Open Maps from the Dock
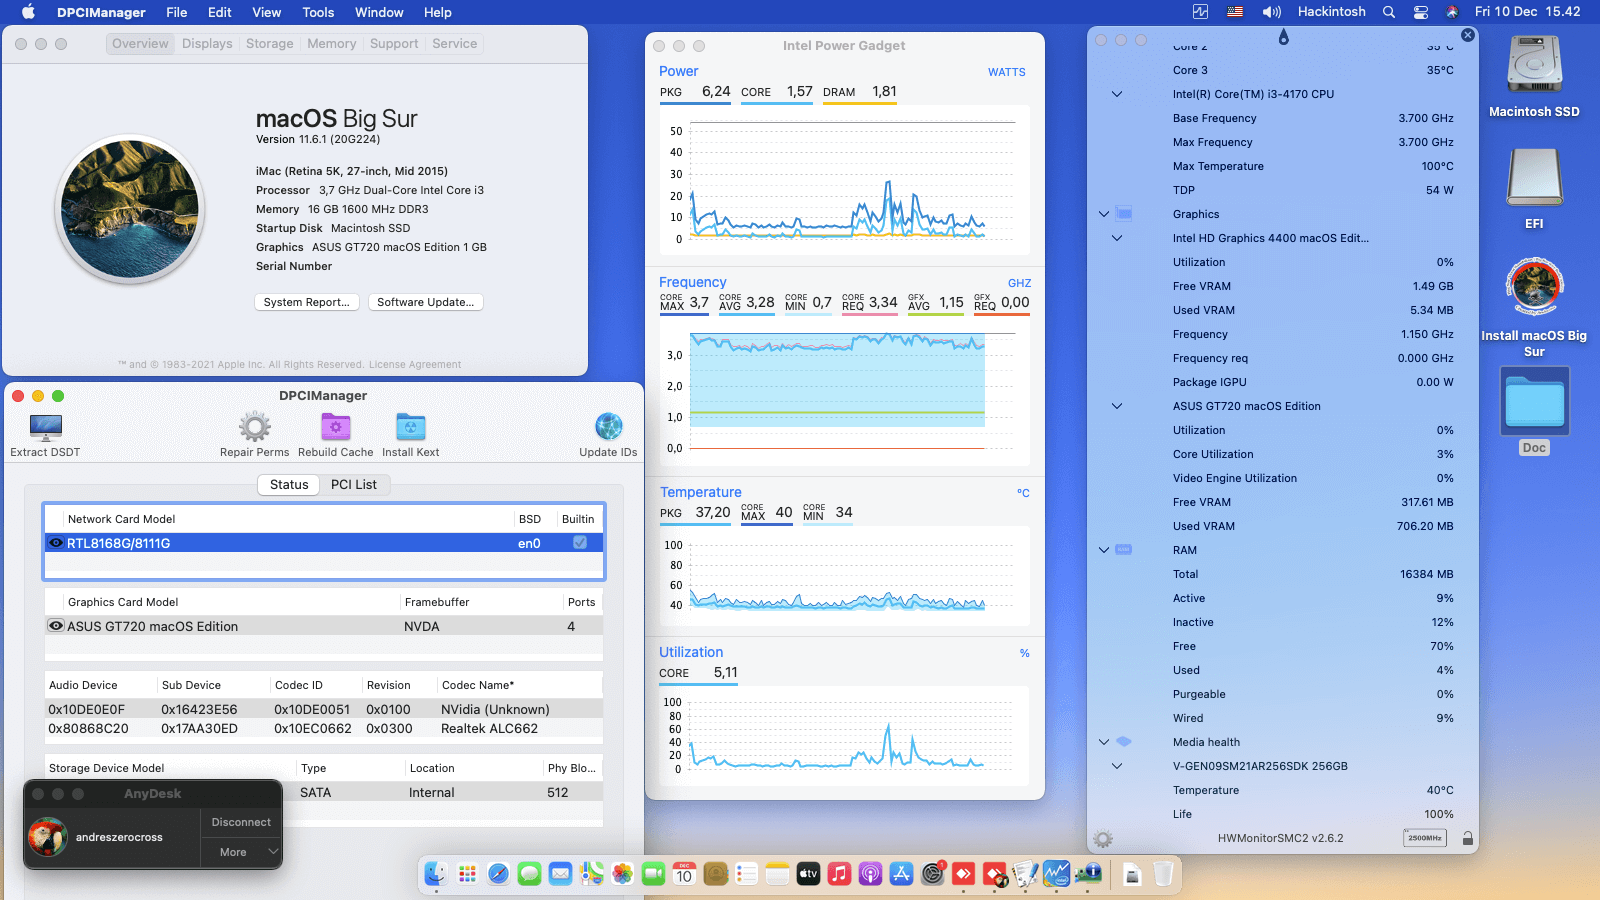The height and width of the screenshot is (900, 1600). [x=591, y=874]
